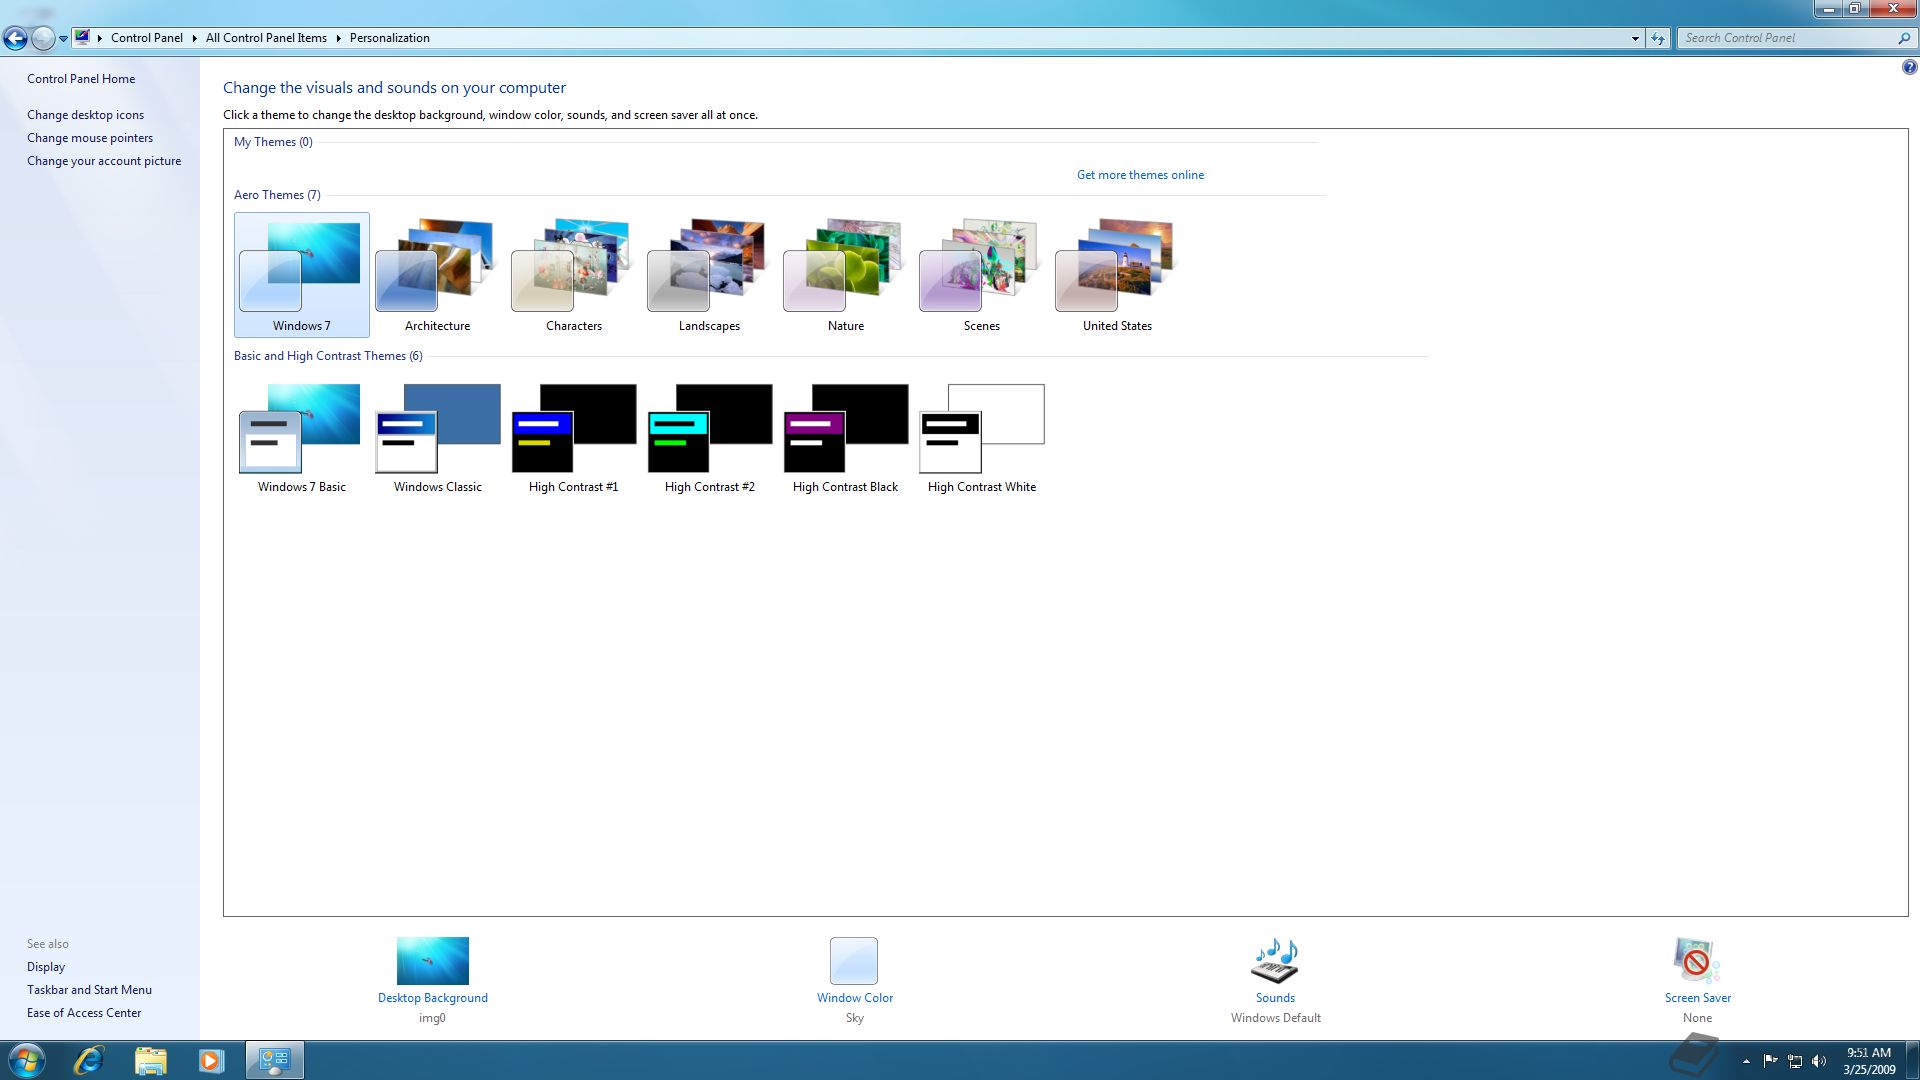Launch Windows Media Player from taskbar
The height and width of the screenshot is (1080, 1920).
(x=211, y=1060)
